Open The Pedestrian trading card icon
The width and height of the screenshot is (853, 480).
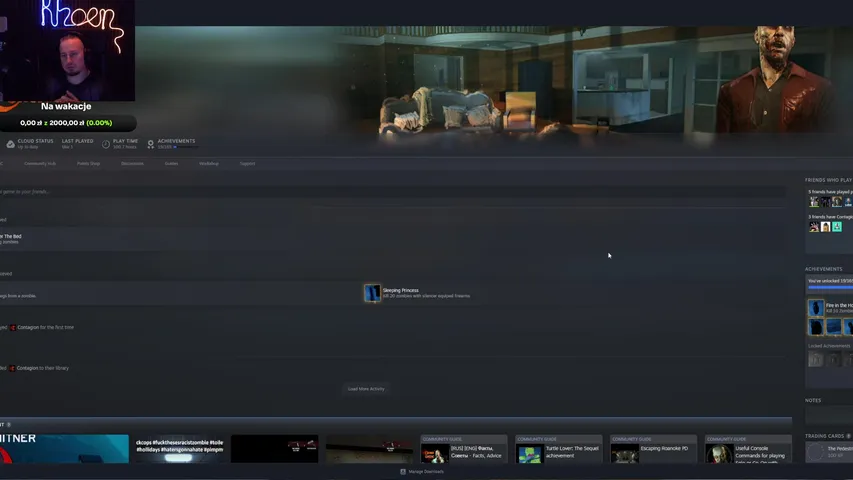815,452
